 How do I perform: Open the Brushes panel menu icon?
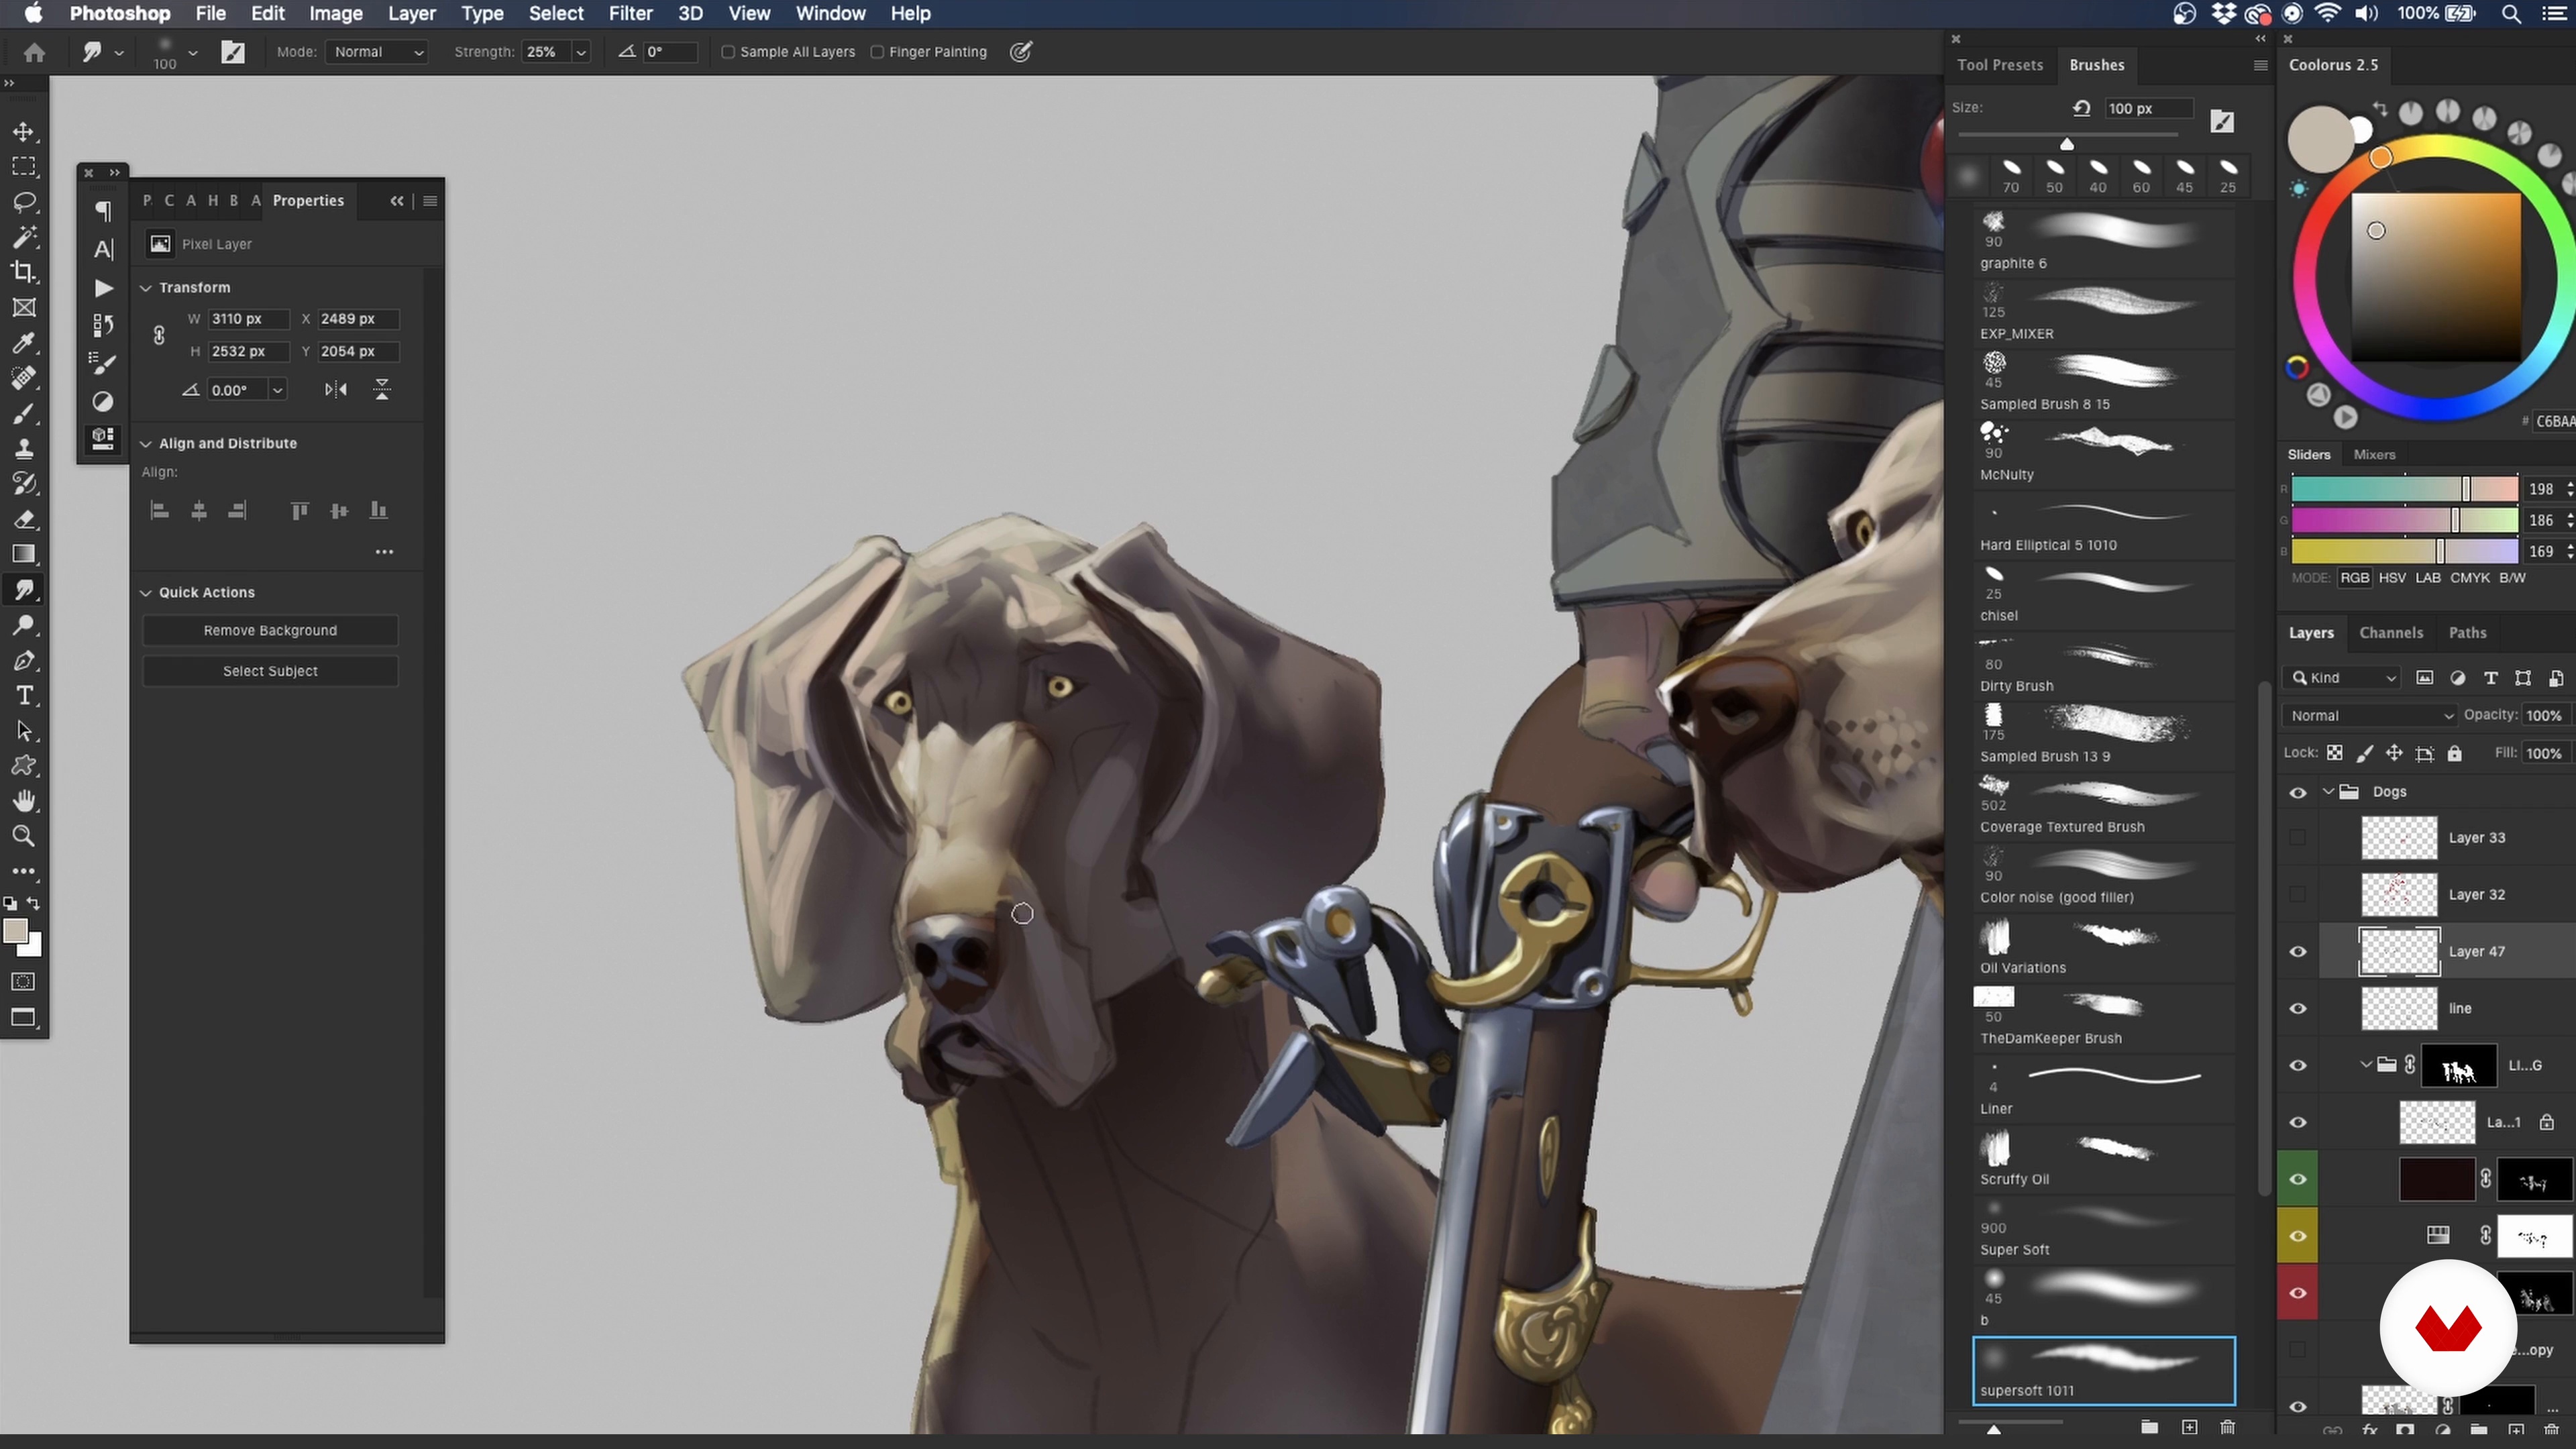2260,65
